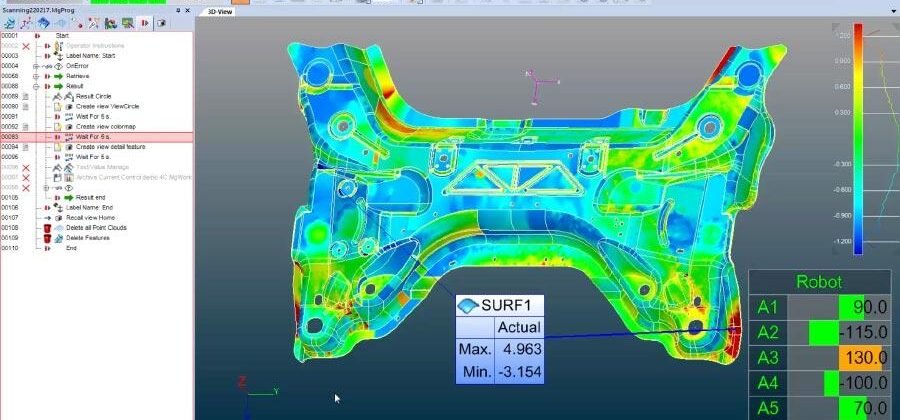Click the Delete Features trash icon
Viewport: 900px width, 420px height.
(47, 238)
